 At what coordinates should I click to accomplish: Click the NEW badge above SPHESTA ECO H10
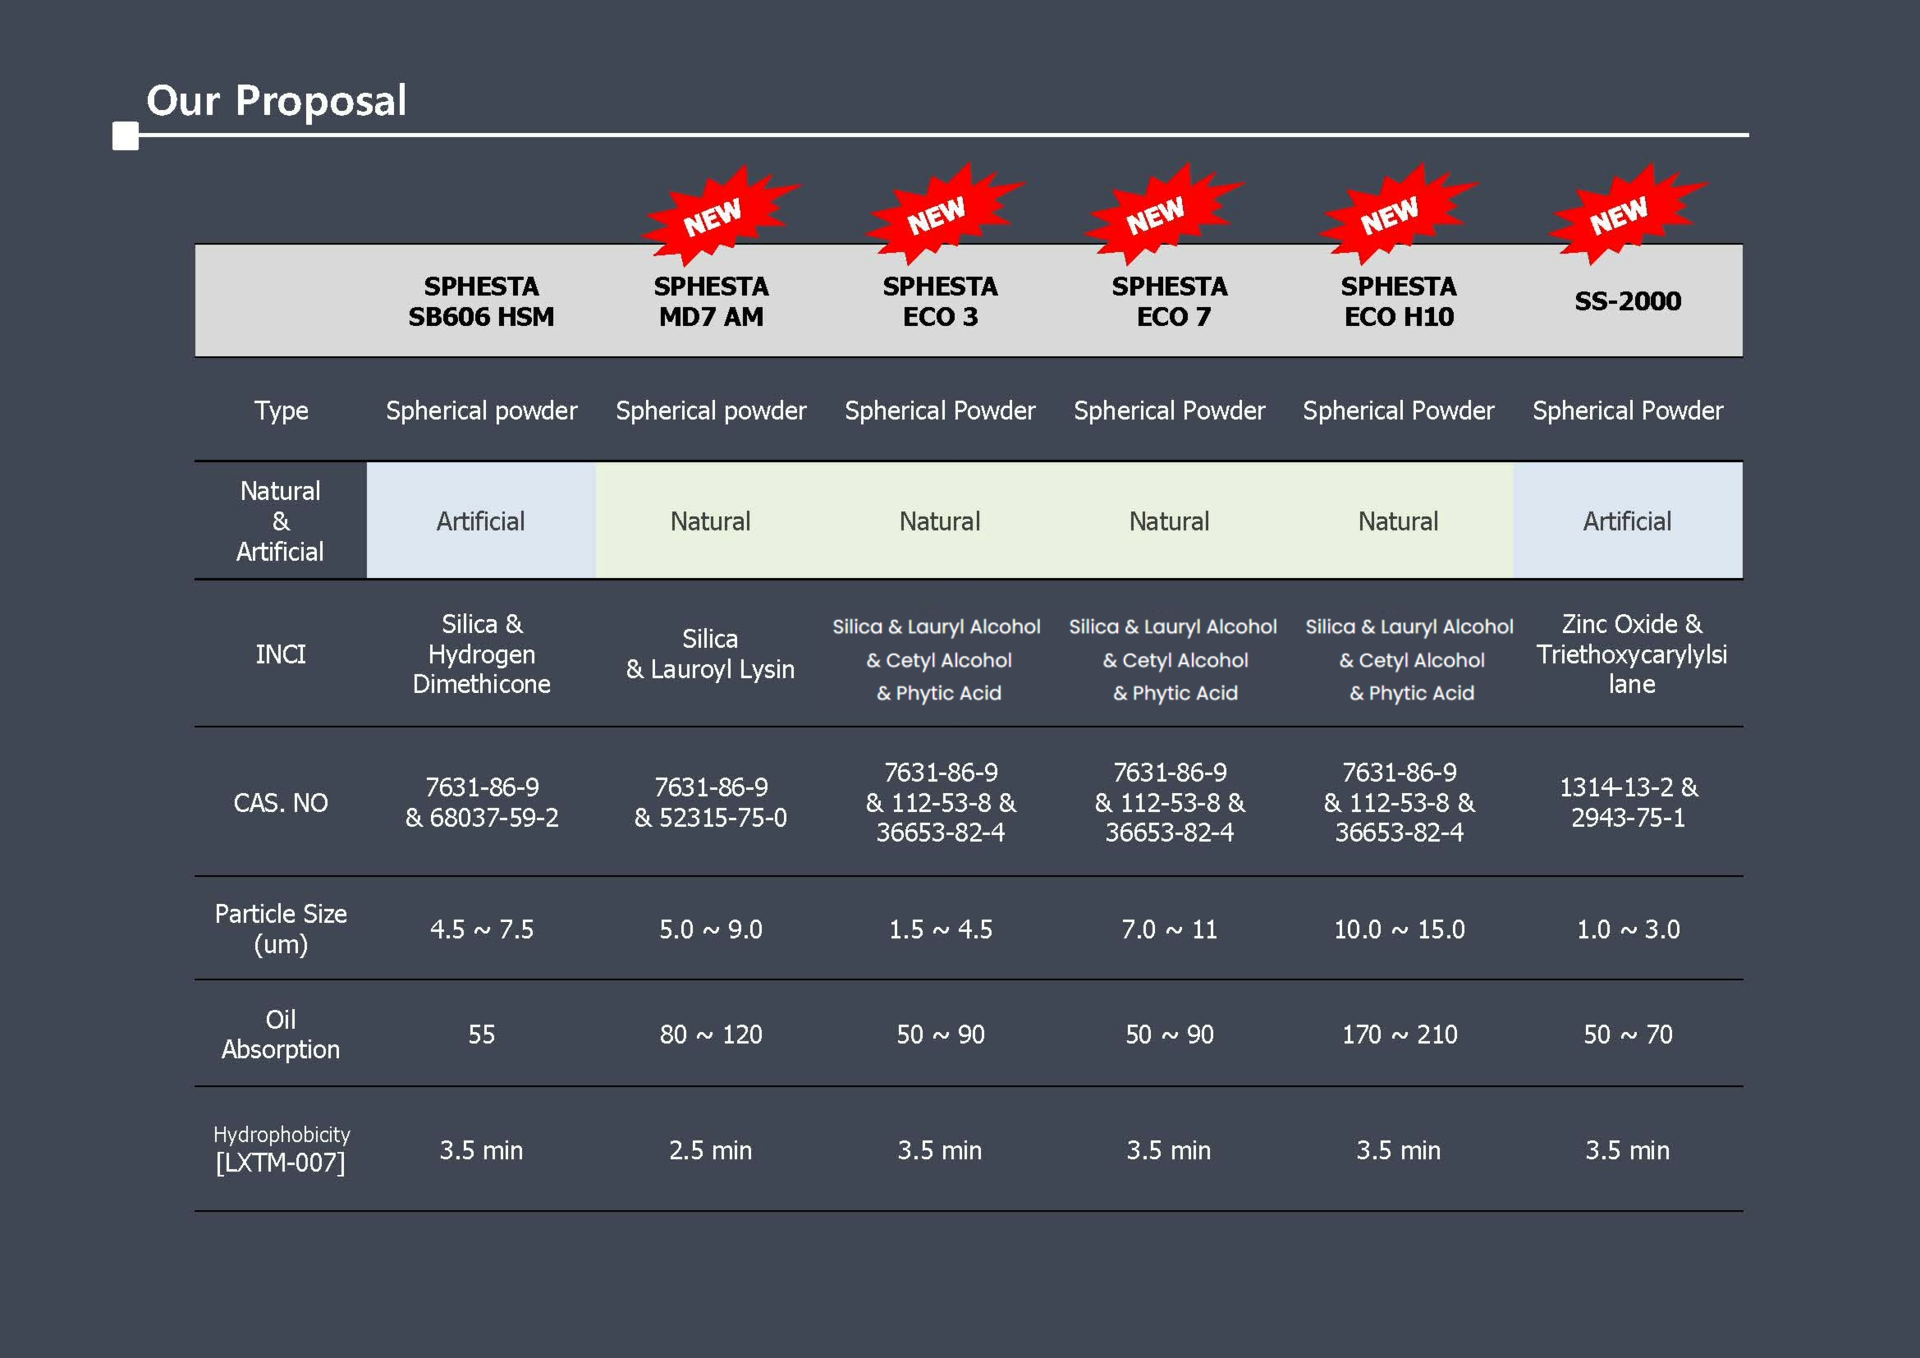1390,215
